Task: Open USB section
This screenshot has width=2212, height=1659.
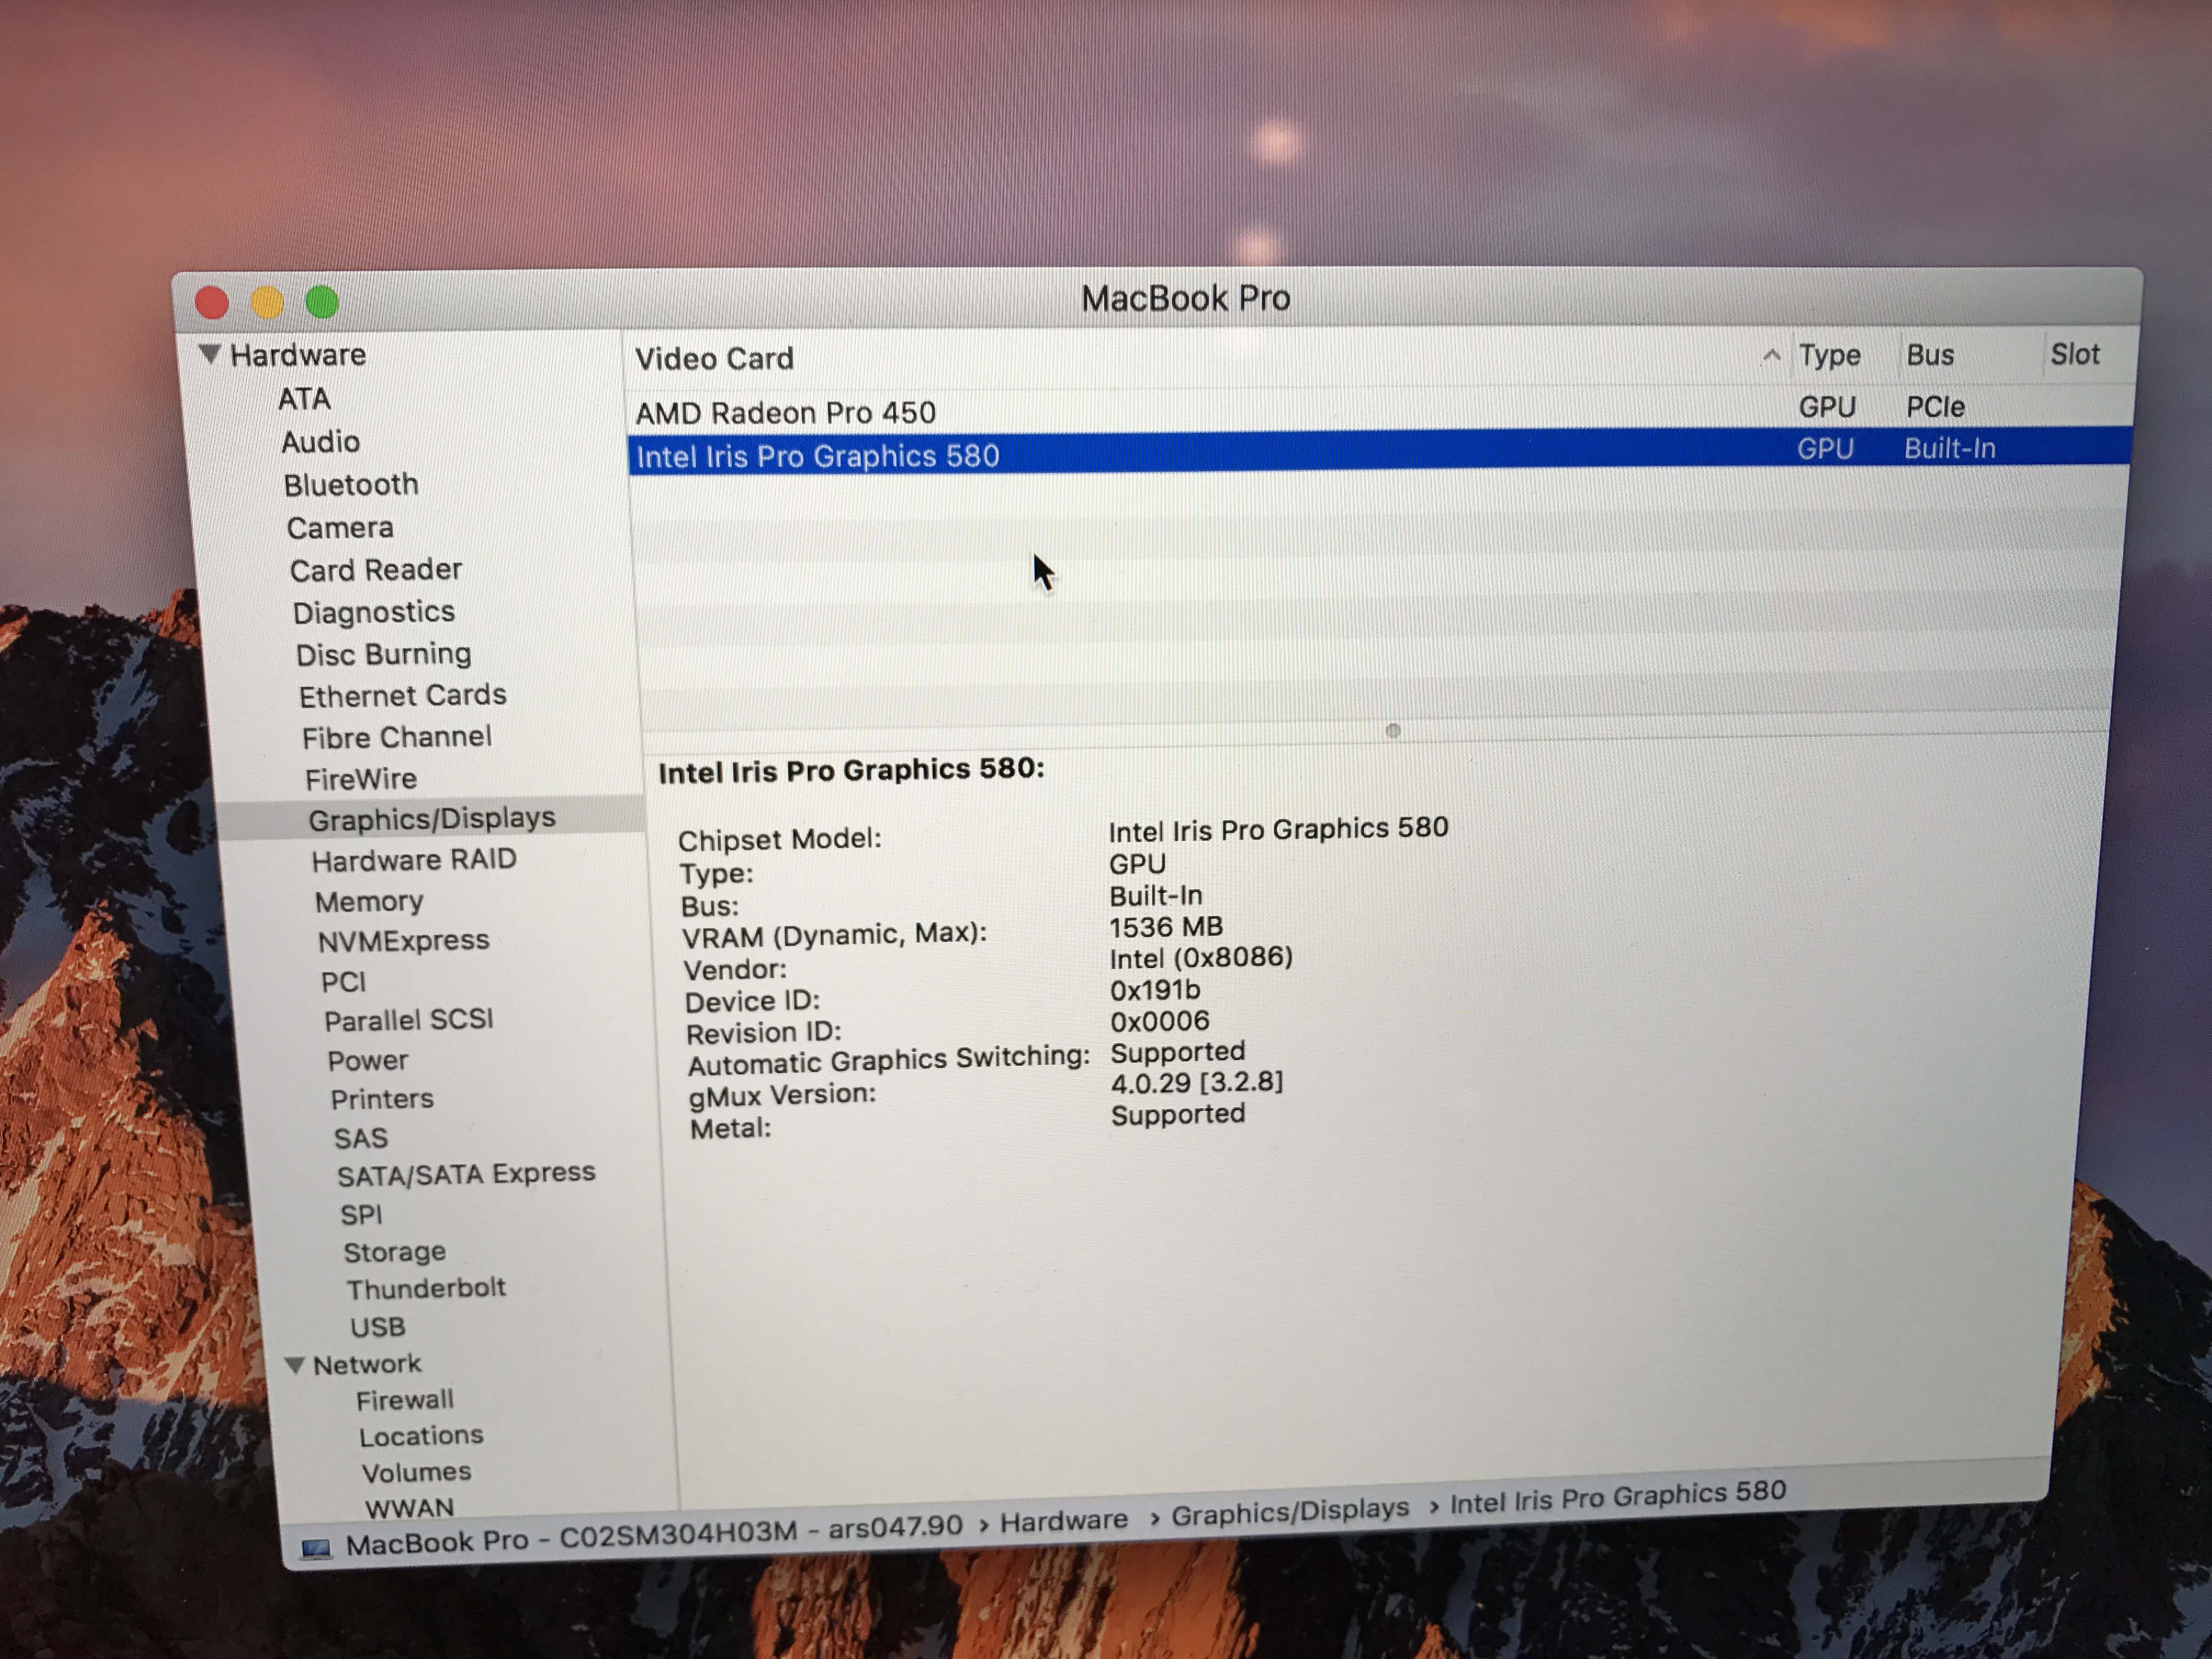Action: 378,1327
